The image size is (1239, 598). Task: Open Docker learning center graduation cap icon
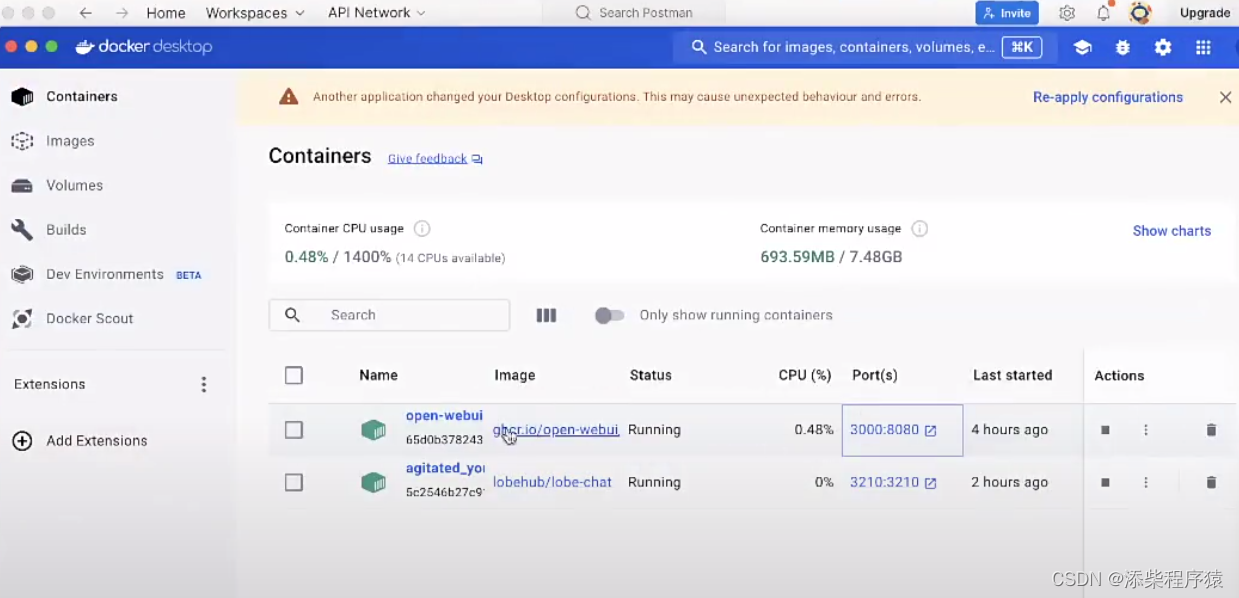click(1082, 47)
